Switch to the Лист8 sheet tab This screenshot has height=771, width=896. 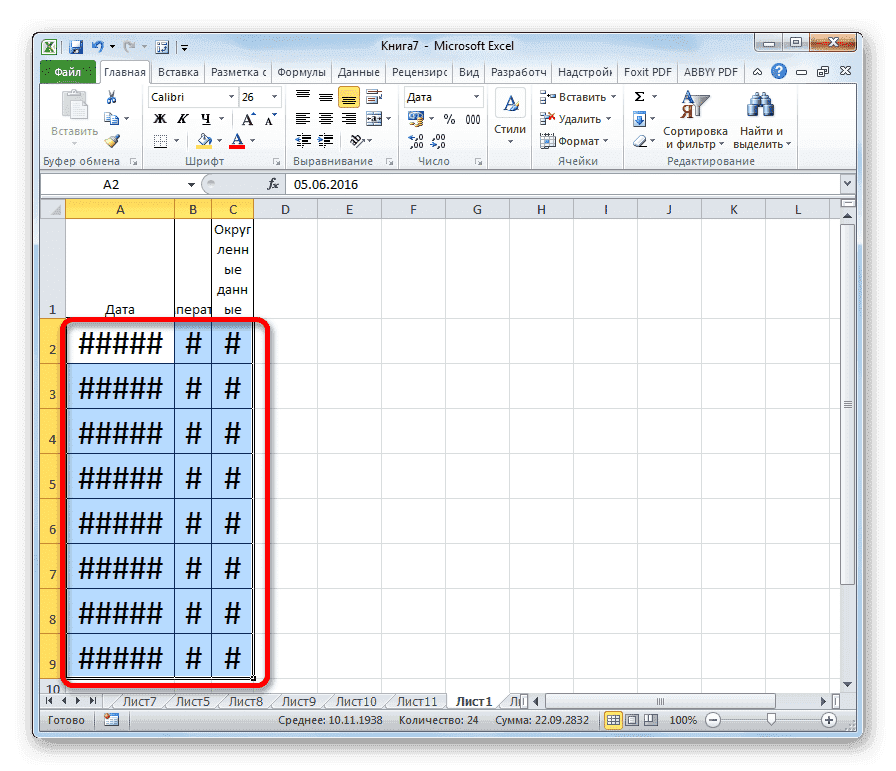point(245,701)
